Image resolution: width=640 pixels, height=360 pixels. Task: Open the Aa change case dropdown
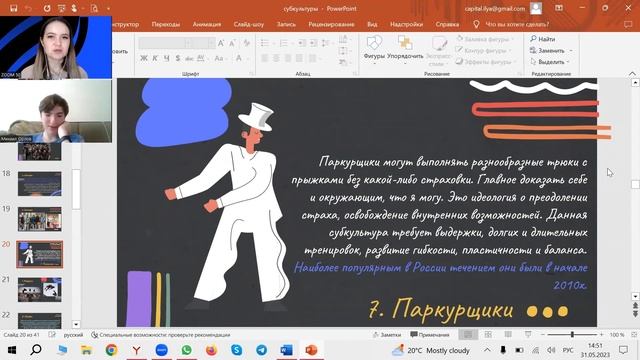tap(220, 58)
